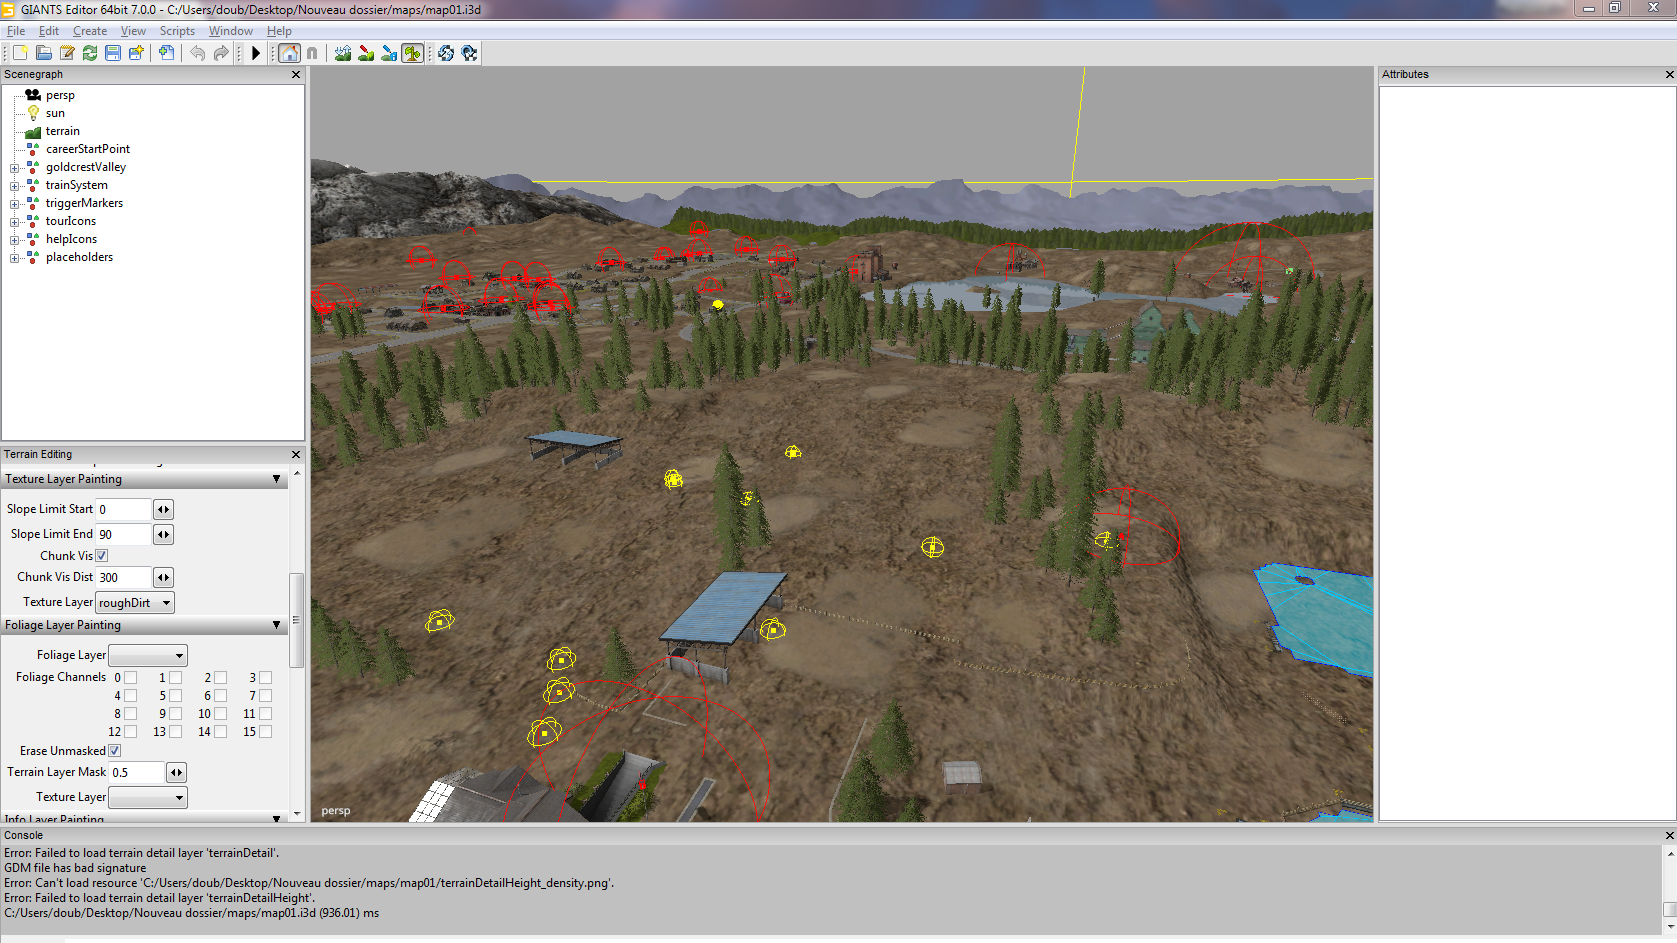Undo the last action
The height and width of the screenshot is (943, 1677).
(x=197, y=53)
